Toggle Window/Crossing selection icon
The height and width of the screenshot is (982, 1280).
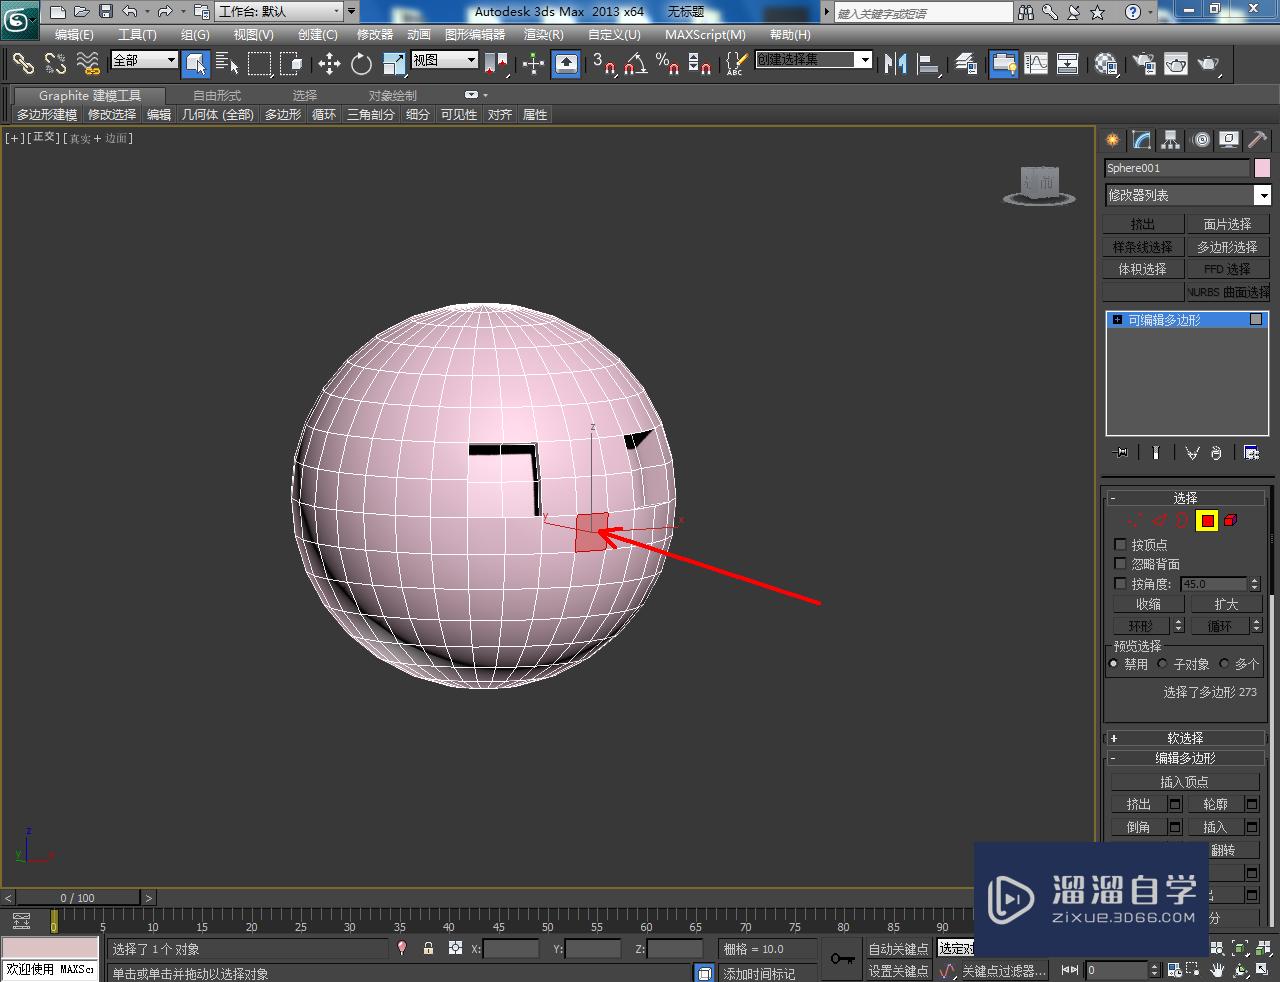point(291,64)
